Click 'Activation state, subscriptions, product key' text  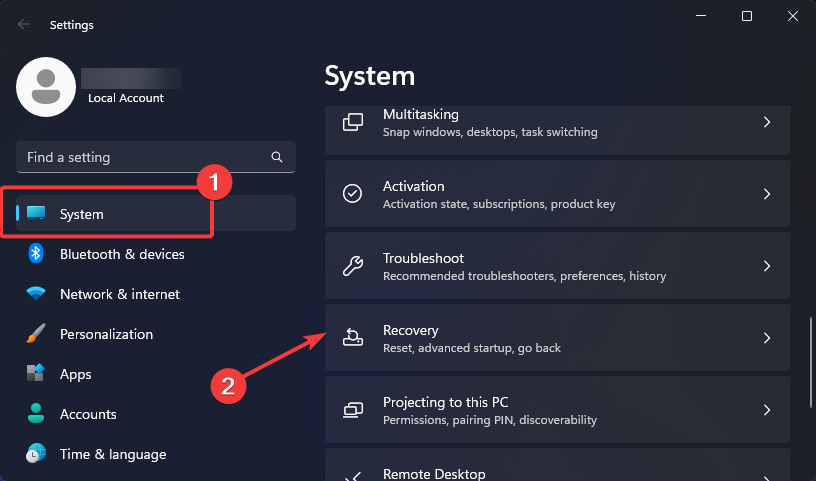coord(499,204)
